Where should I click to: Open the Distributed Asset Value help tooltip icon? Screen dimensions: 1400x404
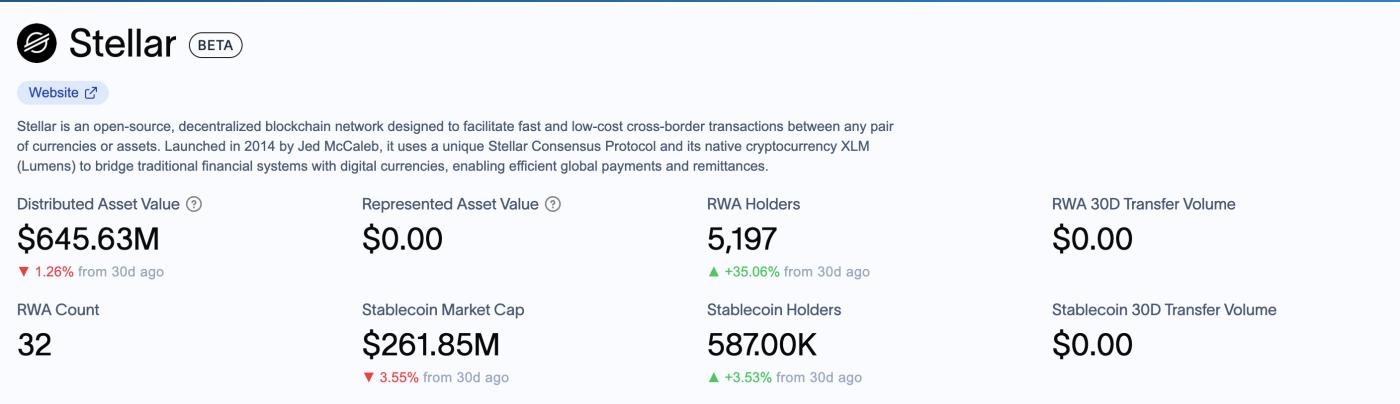click(x=194, y=204)
